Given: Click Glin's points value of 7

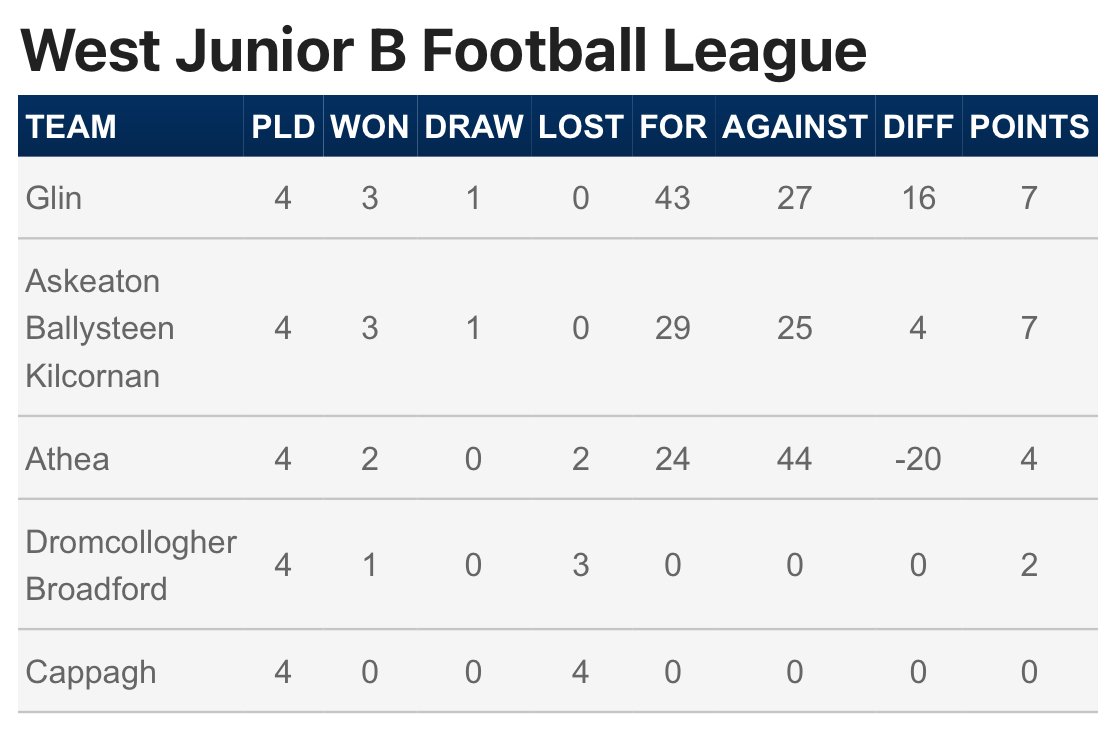Looking at the screenshot, I should (x=1029, y=198).
